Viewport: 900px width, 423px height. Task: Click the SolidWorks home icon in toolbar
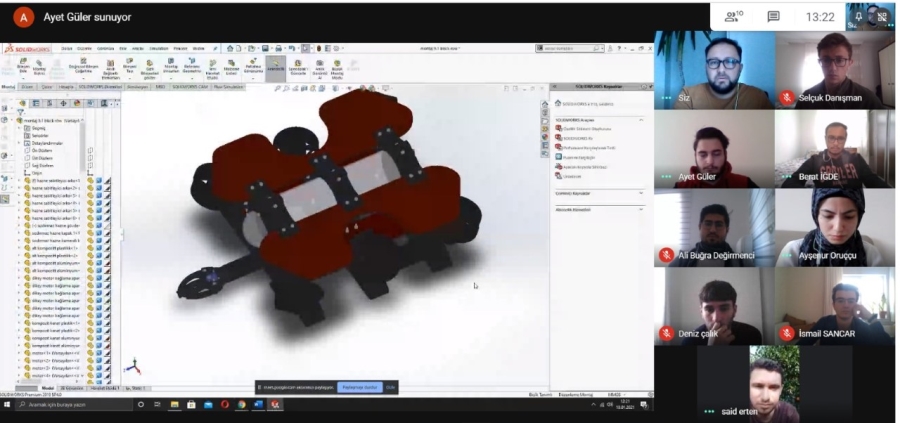point(230,49)
